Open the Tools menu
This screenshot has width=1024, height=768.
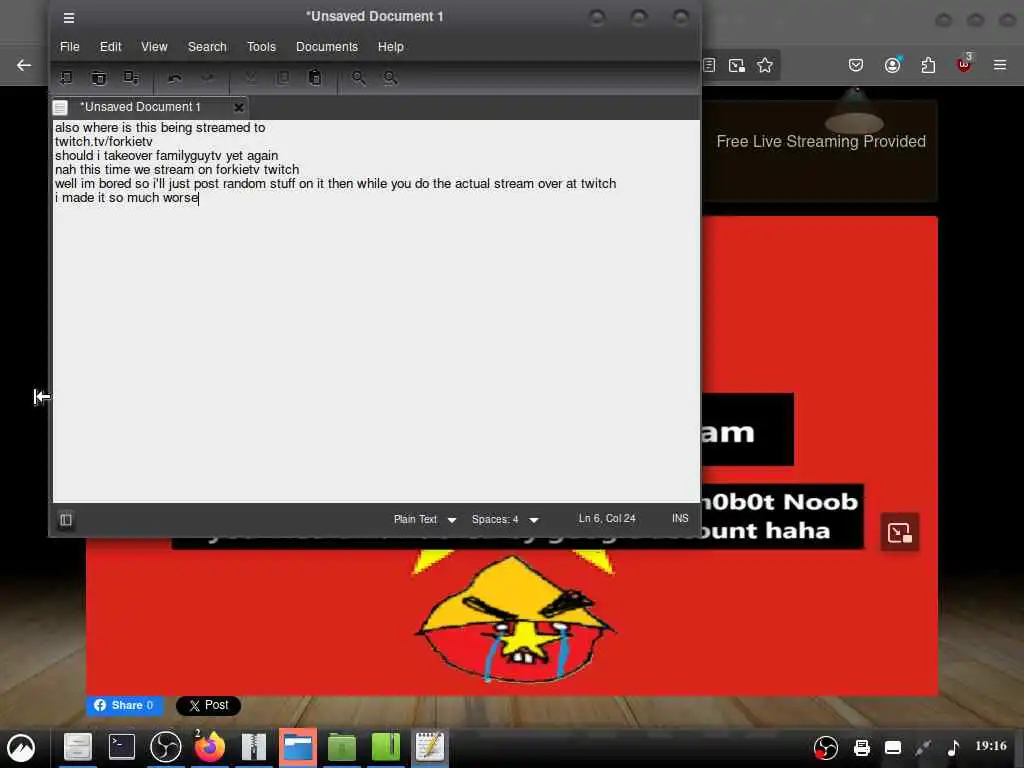point(261,47)
